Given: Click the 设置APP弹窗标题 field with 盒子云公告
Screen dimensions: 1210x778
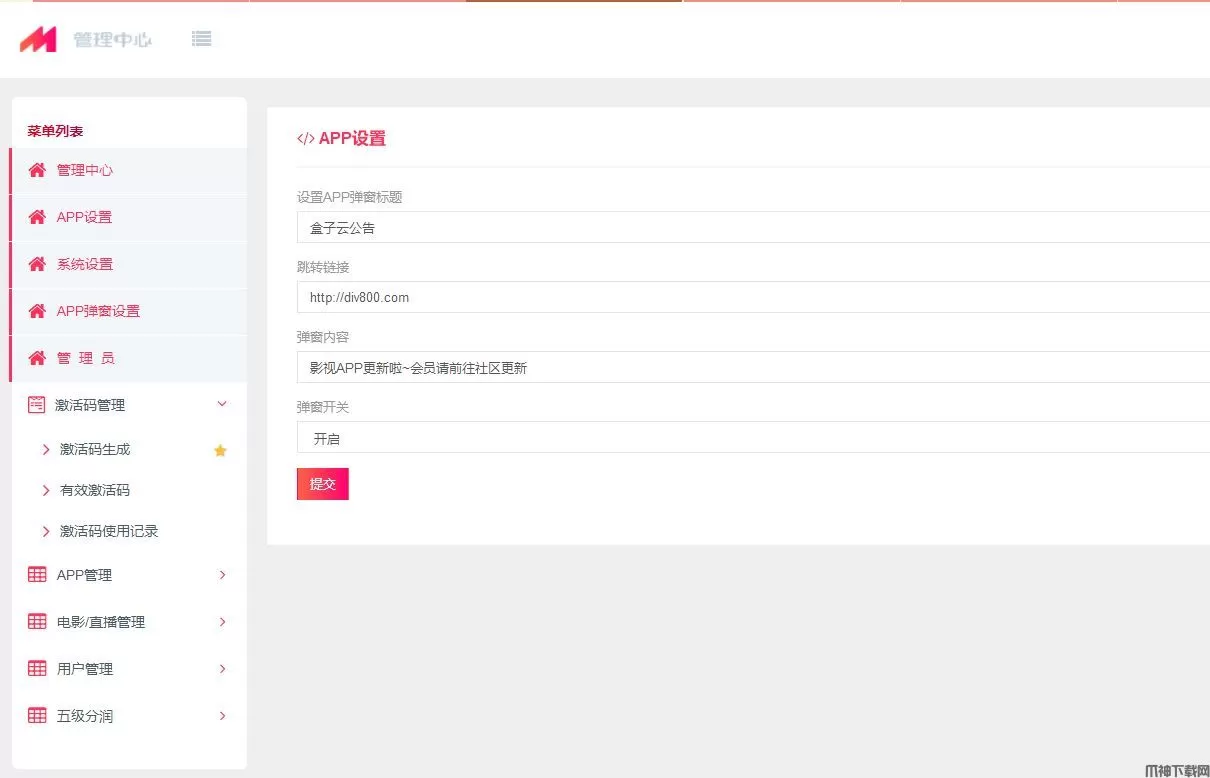Looking at the screenshot, I should [x=752, y=228].
